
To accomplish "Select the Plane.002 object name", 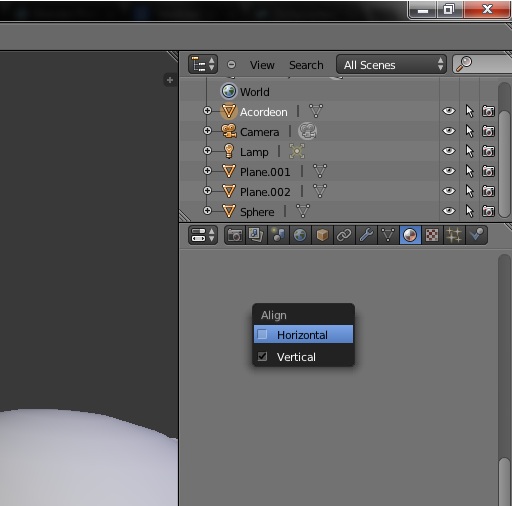I will pos(265,192).
